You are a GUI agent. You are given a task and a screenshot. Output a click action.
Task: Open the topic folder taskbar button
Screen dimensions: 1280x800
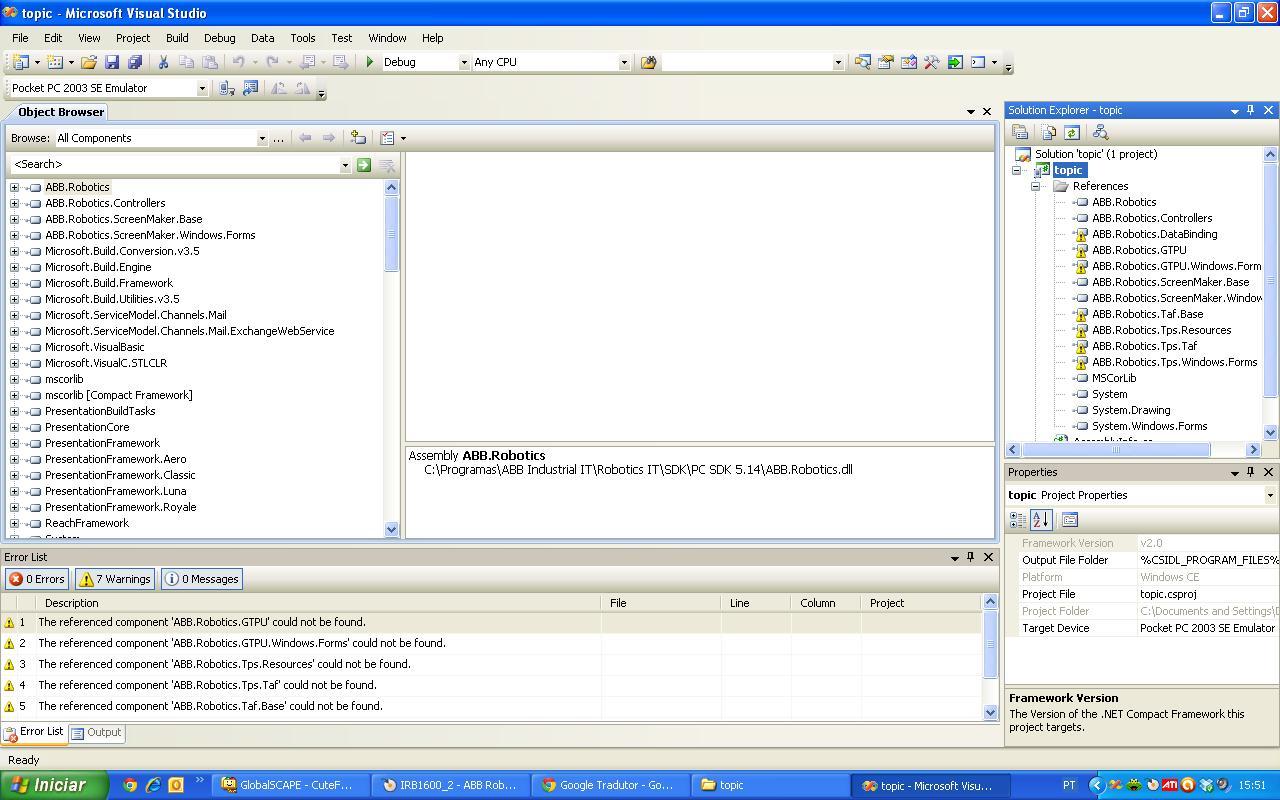(x=769, y=785)
